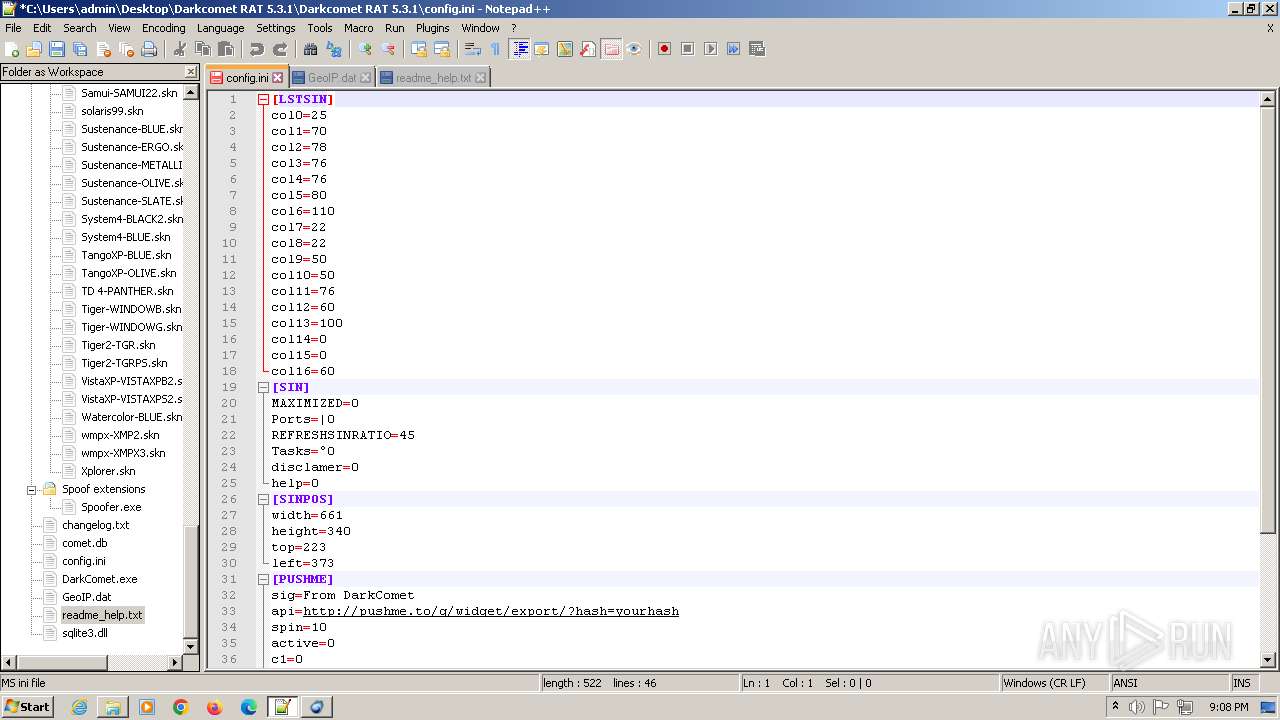The height and width of the screenshot is (720, 1280).
Task: Open Firefox from the taskbar
Action: 214,707
